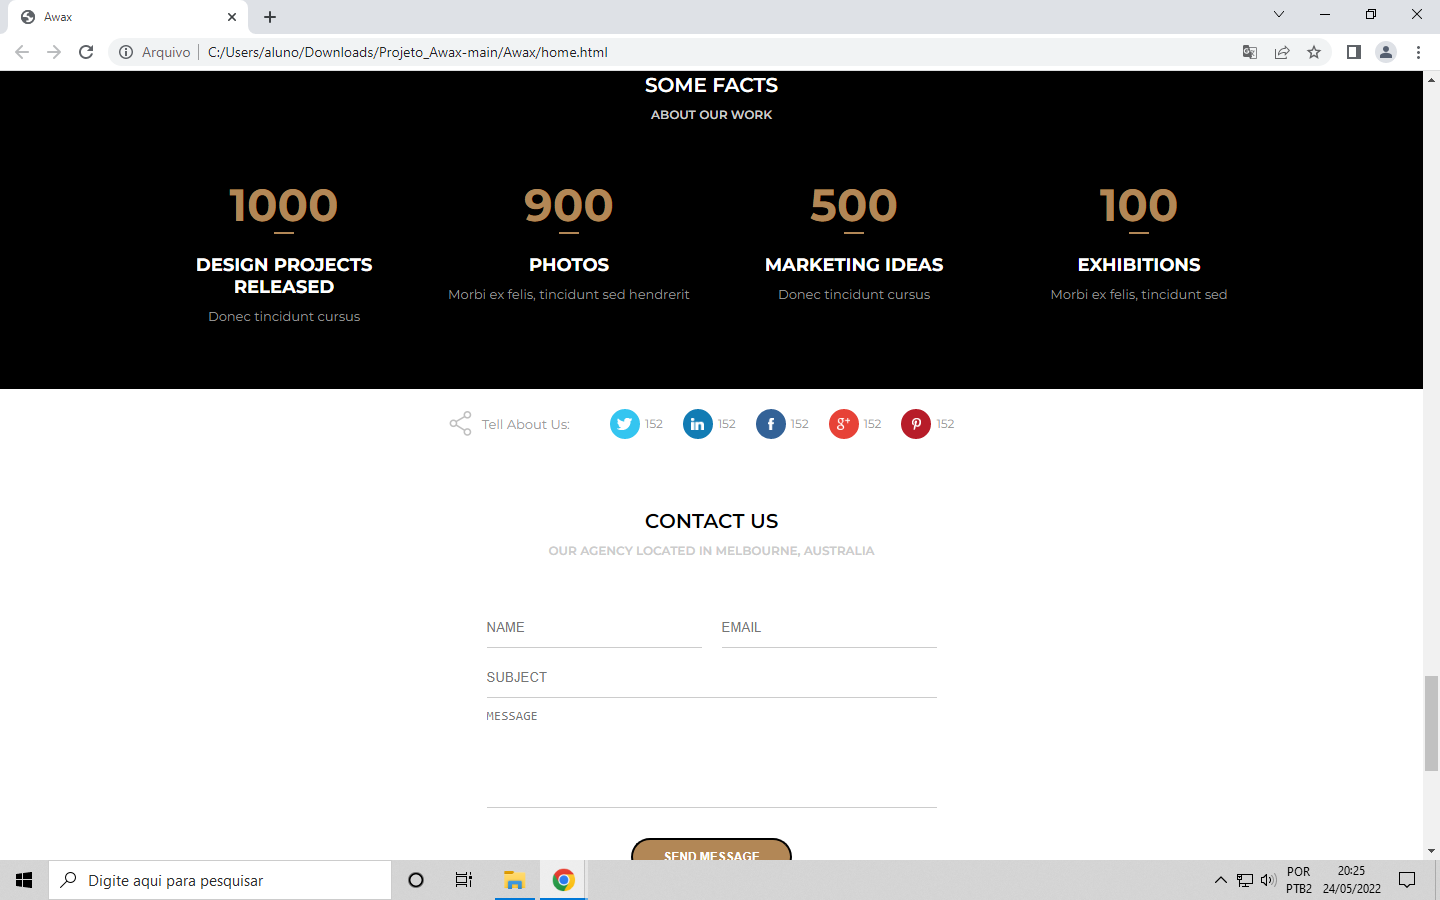Open the Chrome three-dot menu

tap(1419, 52)
